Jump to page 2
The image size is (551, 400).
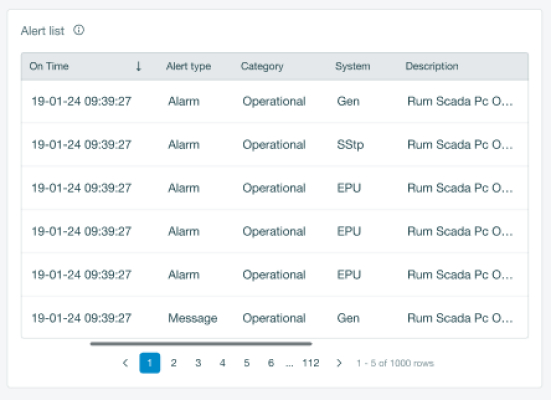tap(174, 363)
